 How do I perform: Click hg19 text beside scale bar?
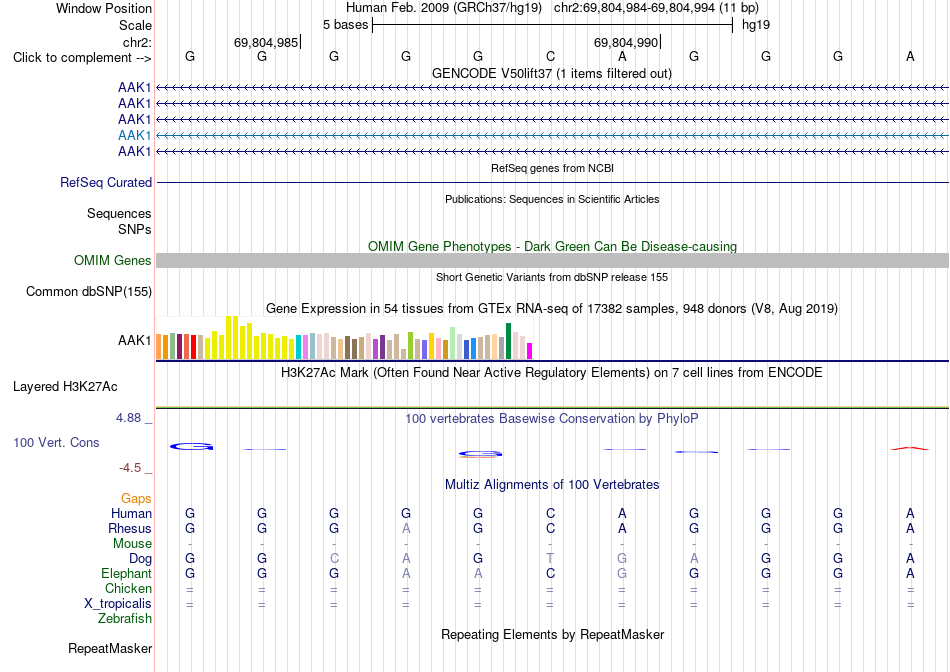coord(756,25)
